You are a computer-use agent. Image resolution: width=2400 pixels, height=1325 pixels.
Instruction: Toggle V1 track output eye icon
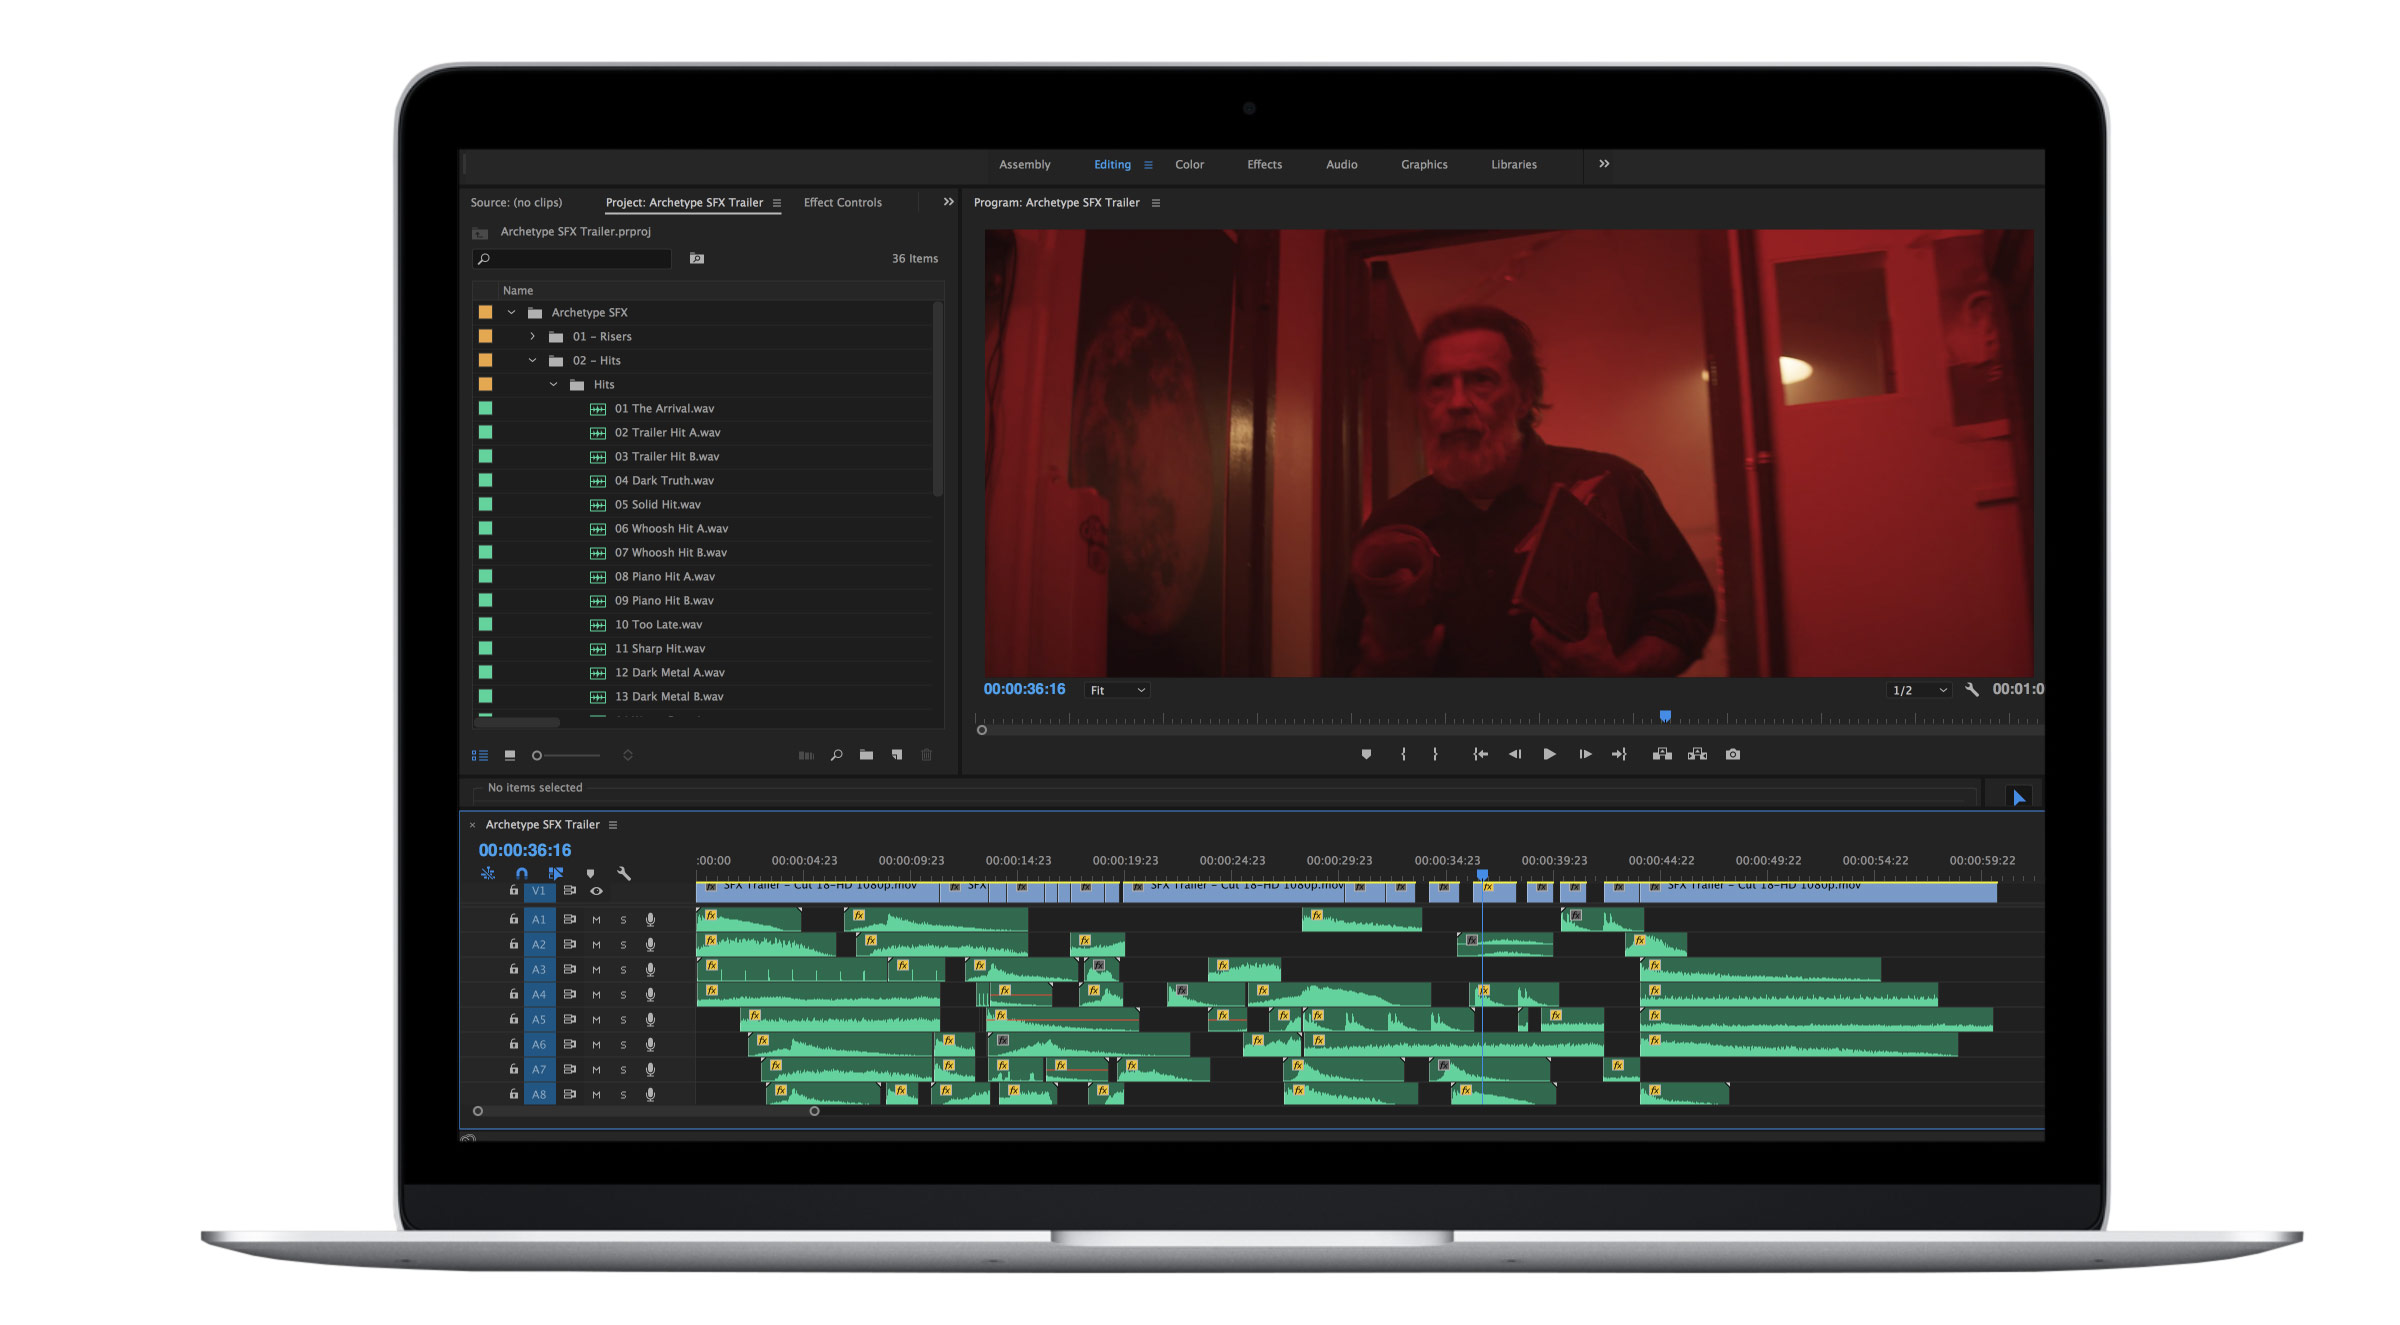click(597, 891)
